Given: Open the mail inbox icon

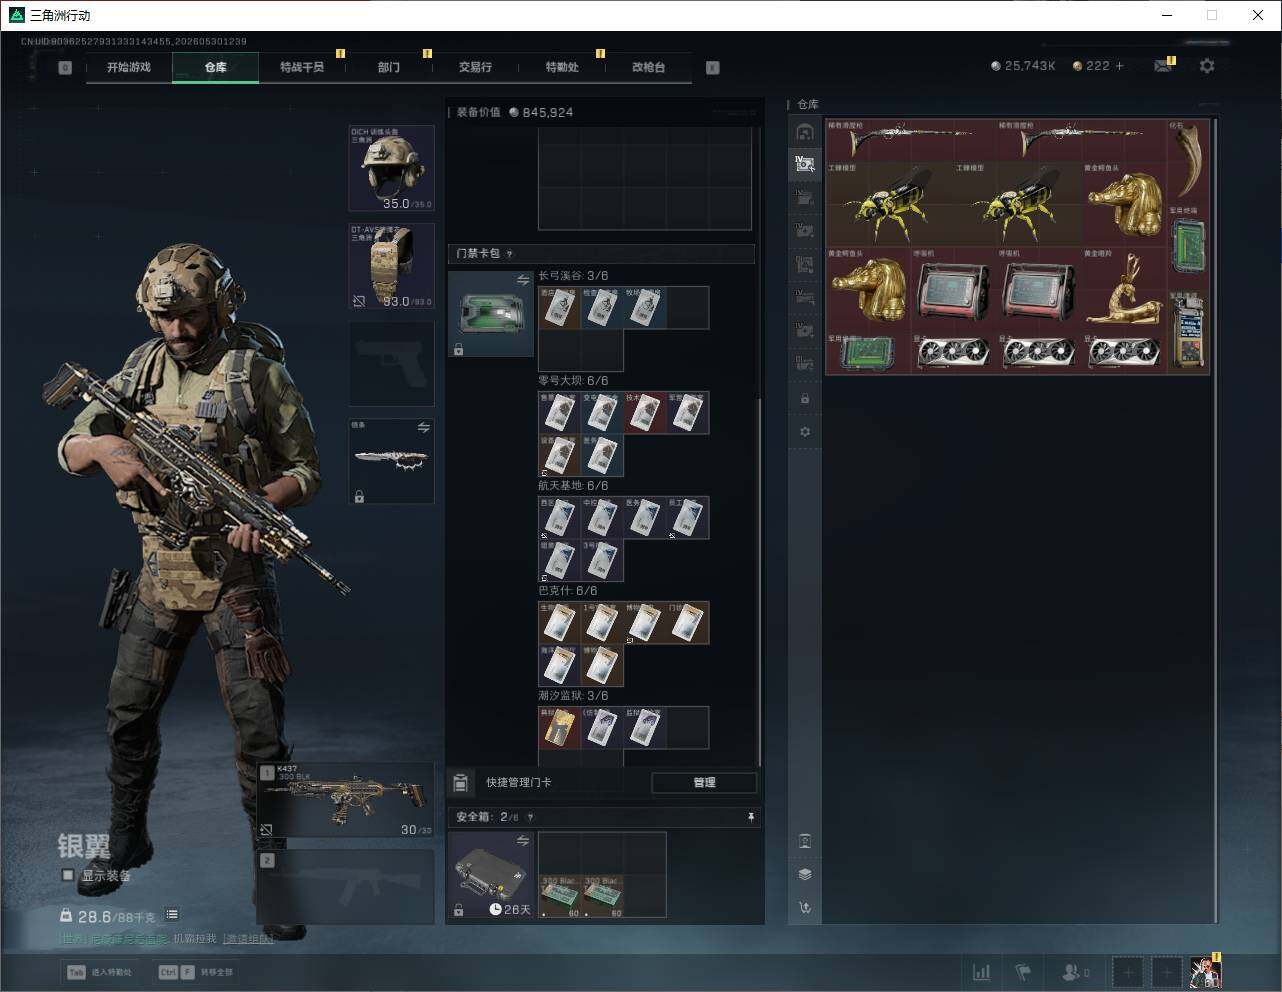Looking at the screenshot, I should pos(1162,66).
